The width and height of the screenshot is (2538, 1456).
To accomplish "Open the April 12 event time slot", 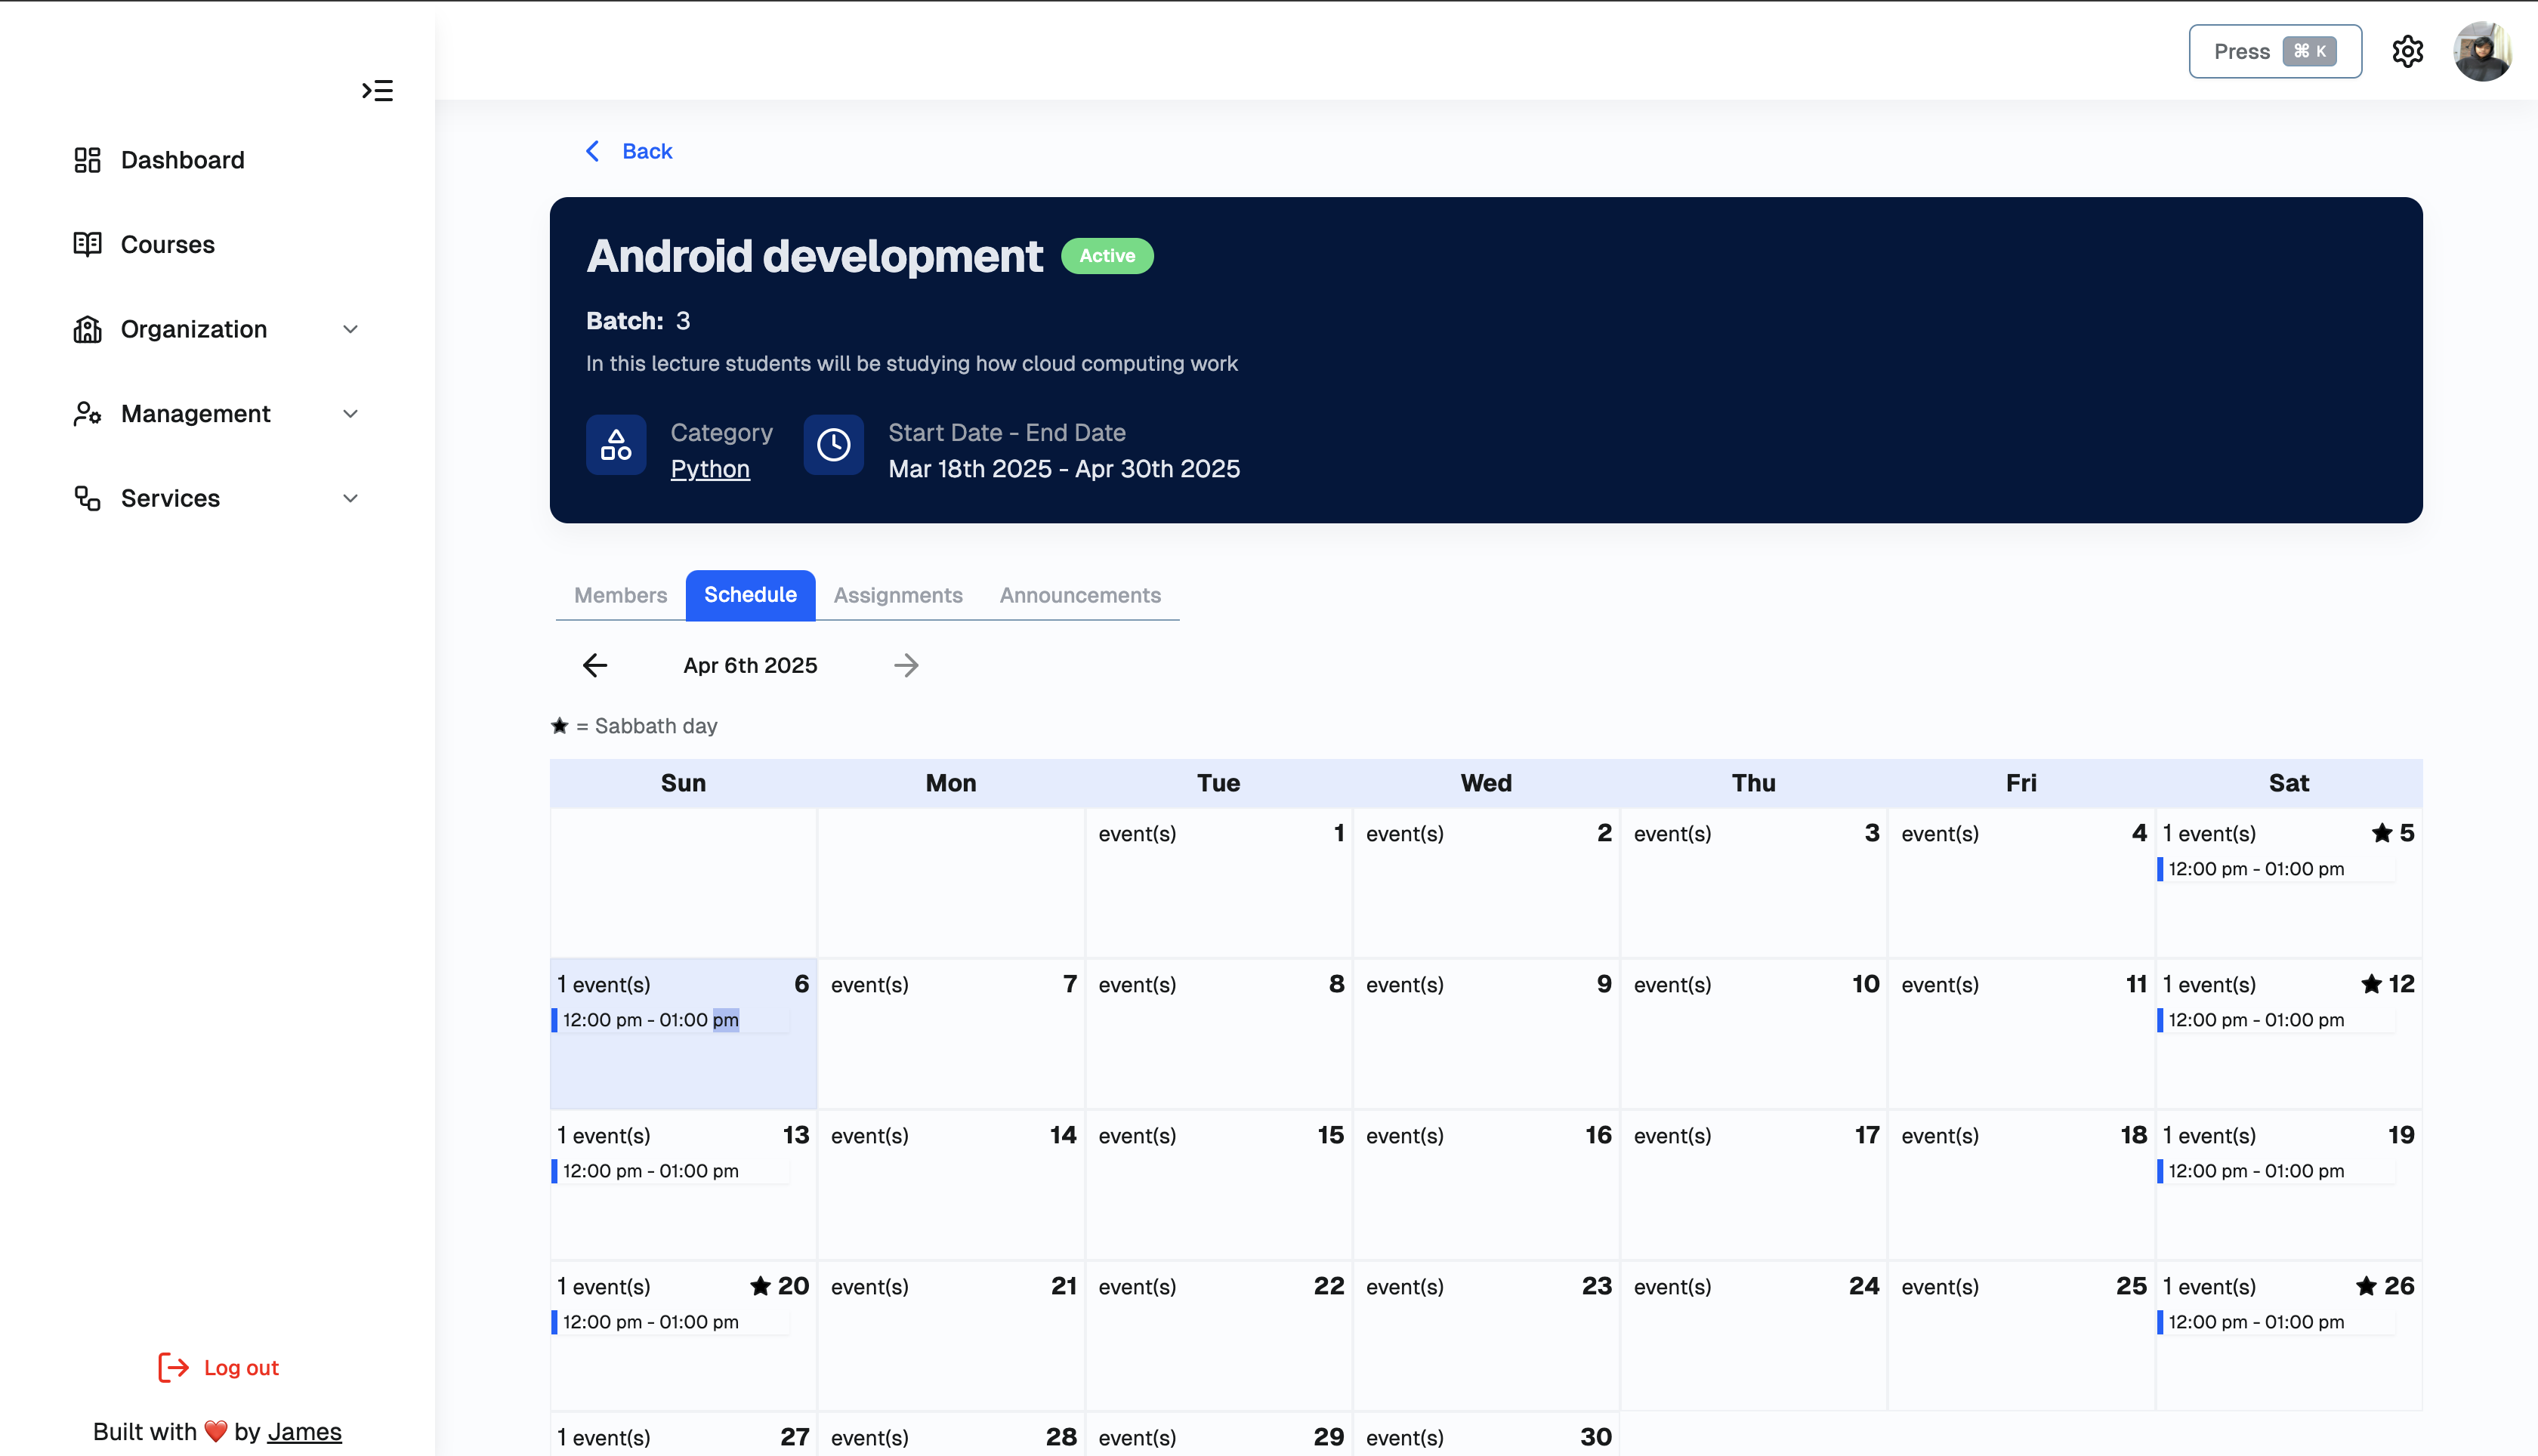I will click(2276, 1020).
